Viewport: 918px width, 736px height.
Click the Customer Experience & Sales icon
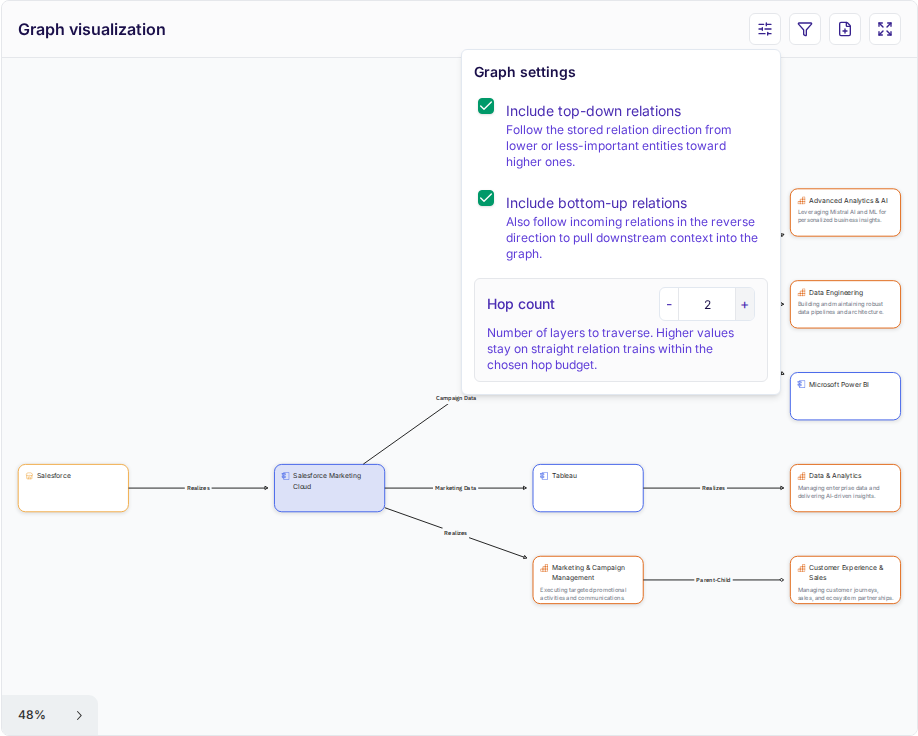801,568
